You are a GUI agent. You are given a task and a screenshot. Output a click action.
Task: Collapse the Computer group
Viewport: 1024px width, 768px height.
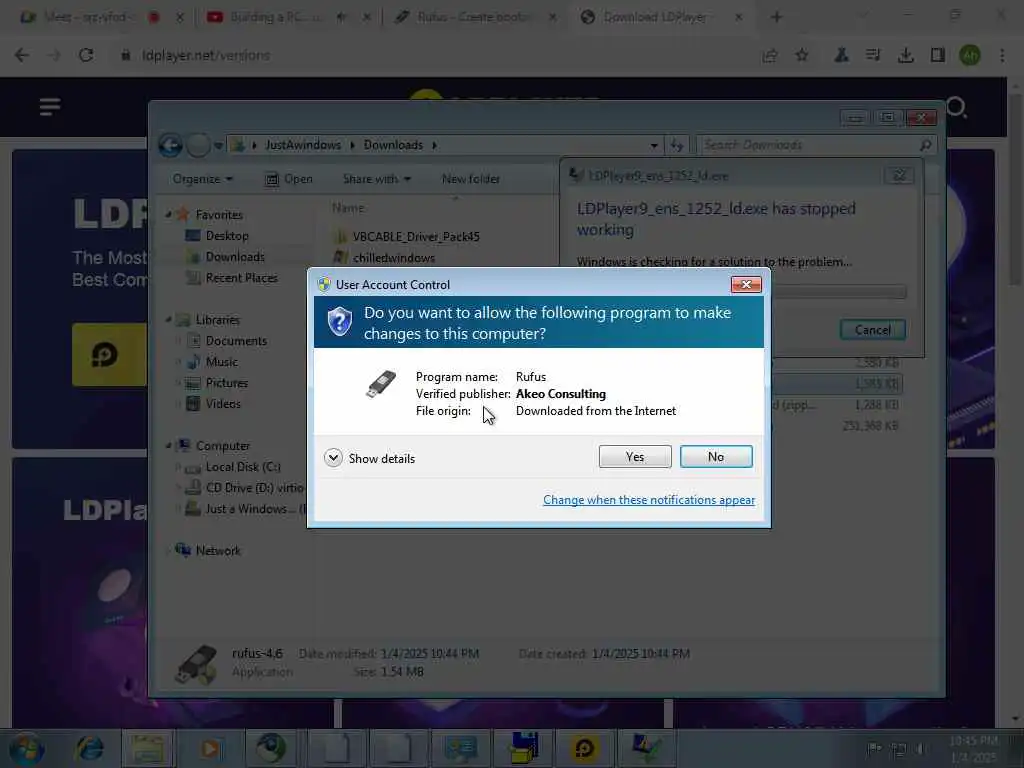[x=168, y=446]
